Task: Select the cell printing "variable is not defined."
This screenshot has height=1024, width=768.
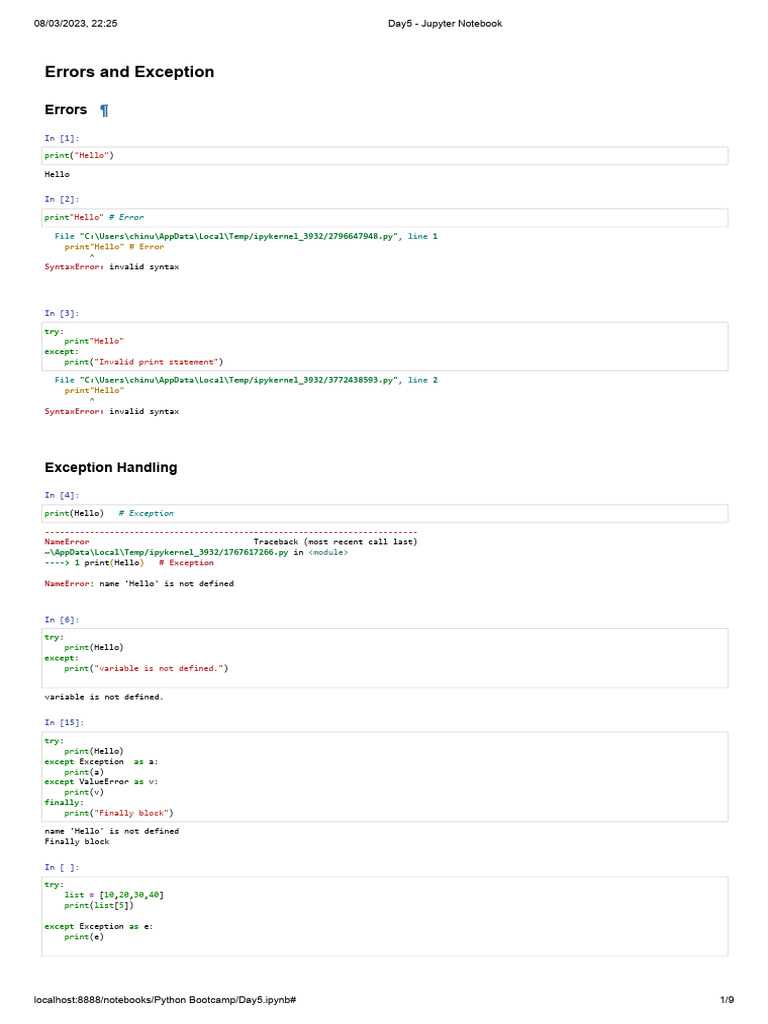Action: [385, 657]
